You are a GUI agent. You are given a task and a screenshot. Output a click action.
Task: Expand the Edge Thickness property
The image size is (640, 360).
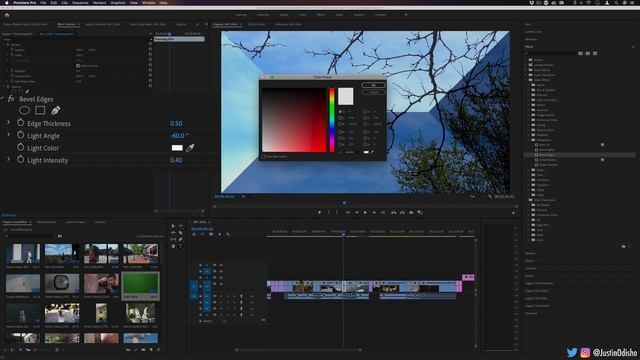click(x=8, y=122)
